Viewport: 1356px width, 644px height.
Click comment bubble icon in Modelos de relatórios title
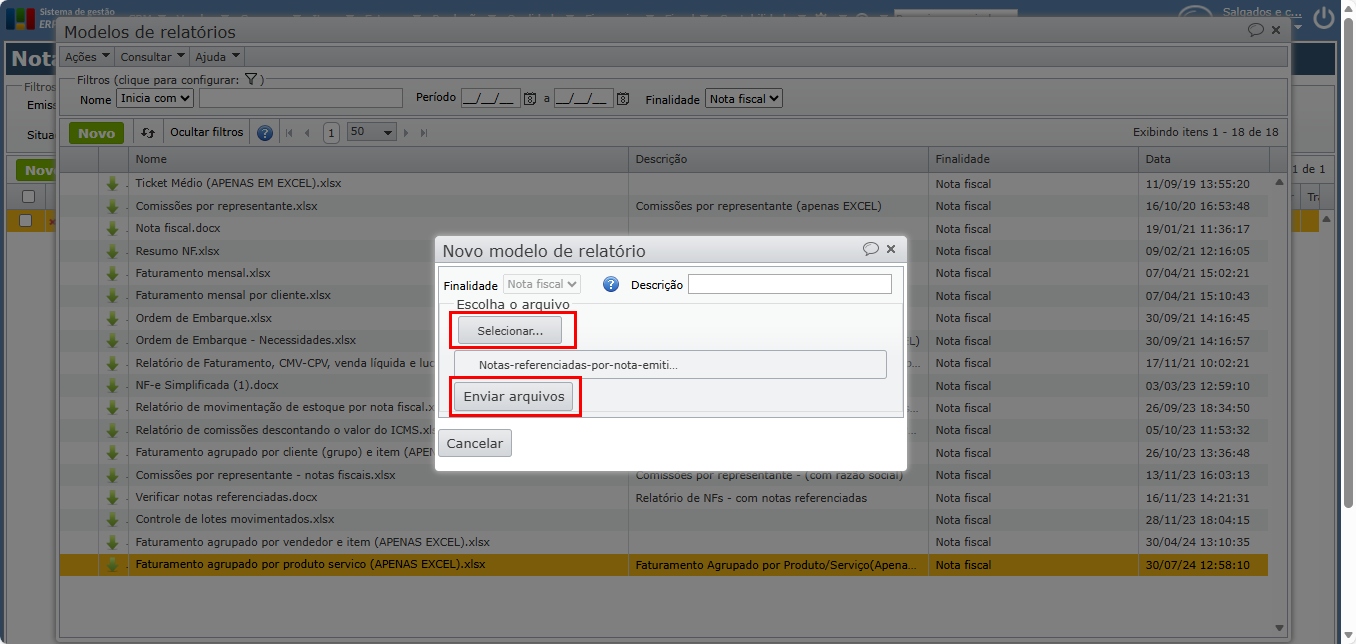[1256, 30]
